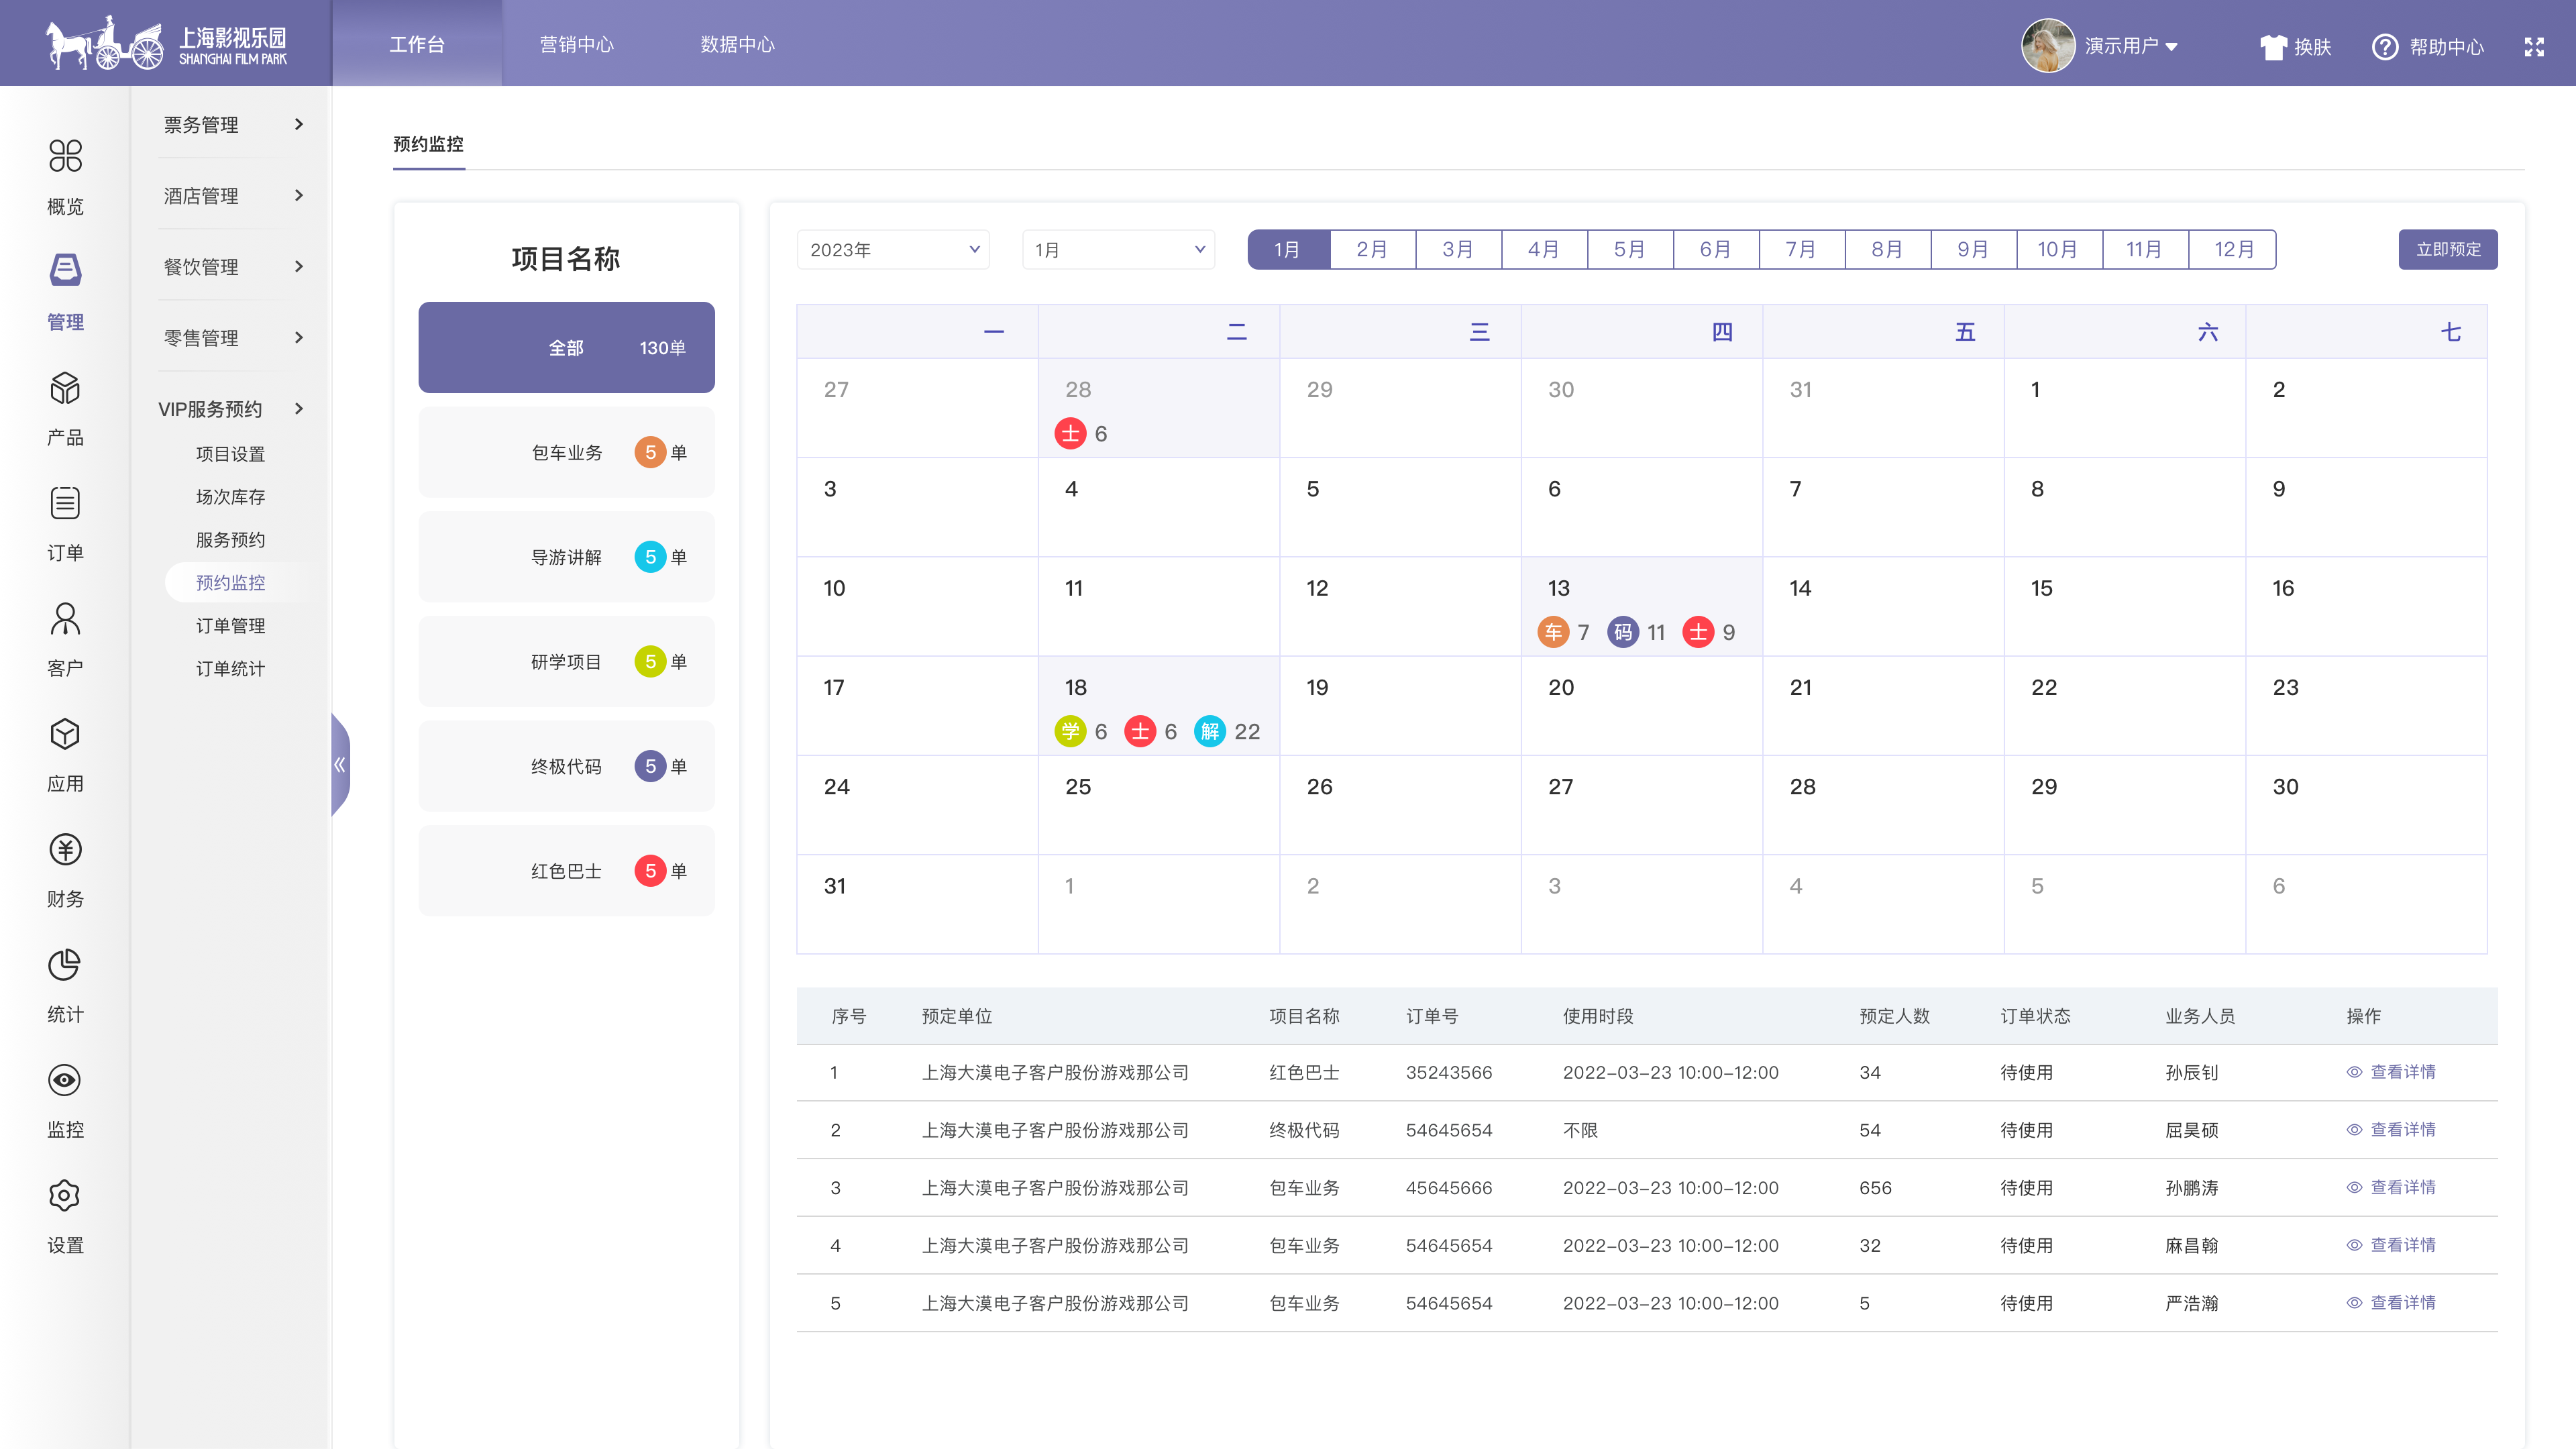Select the 红色巴士 project card

(566, 871)
